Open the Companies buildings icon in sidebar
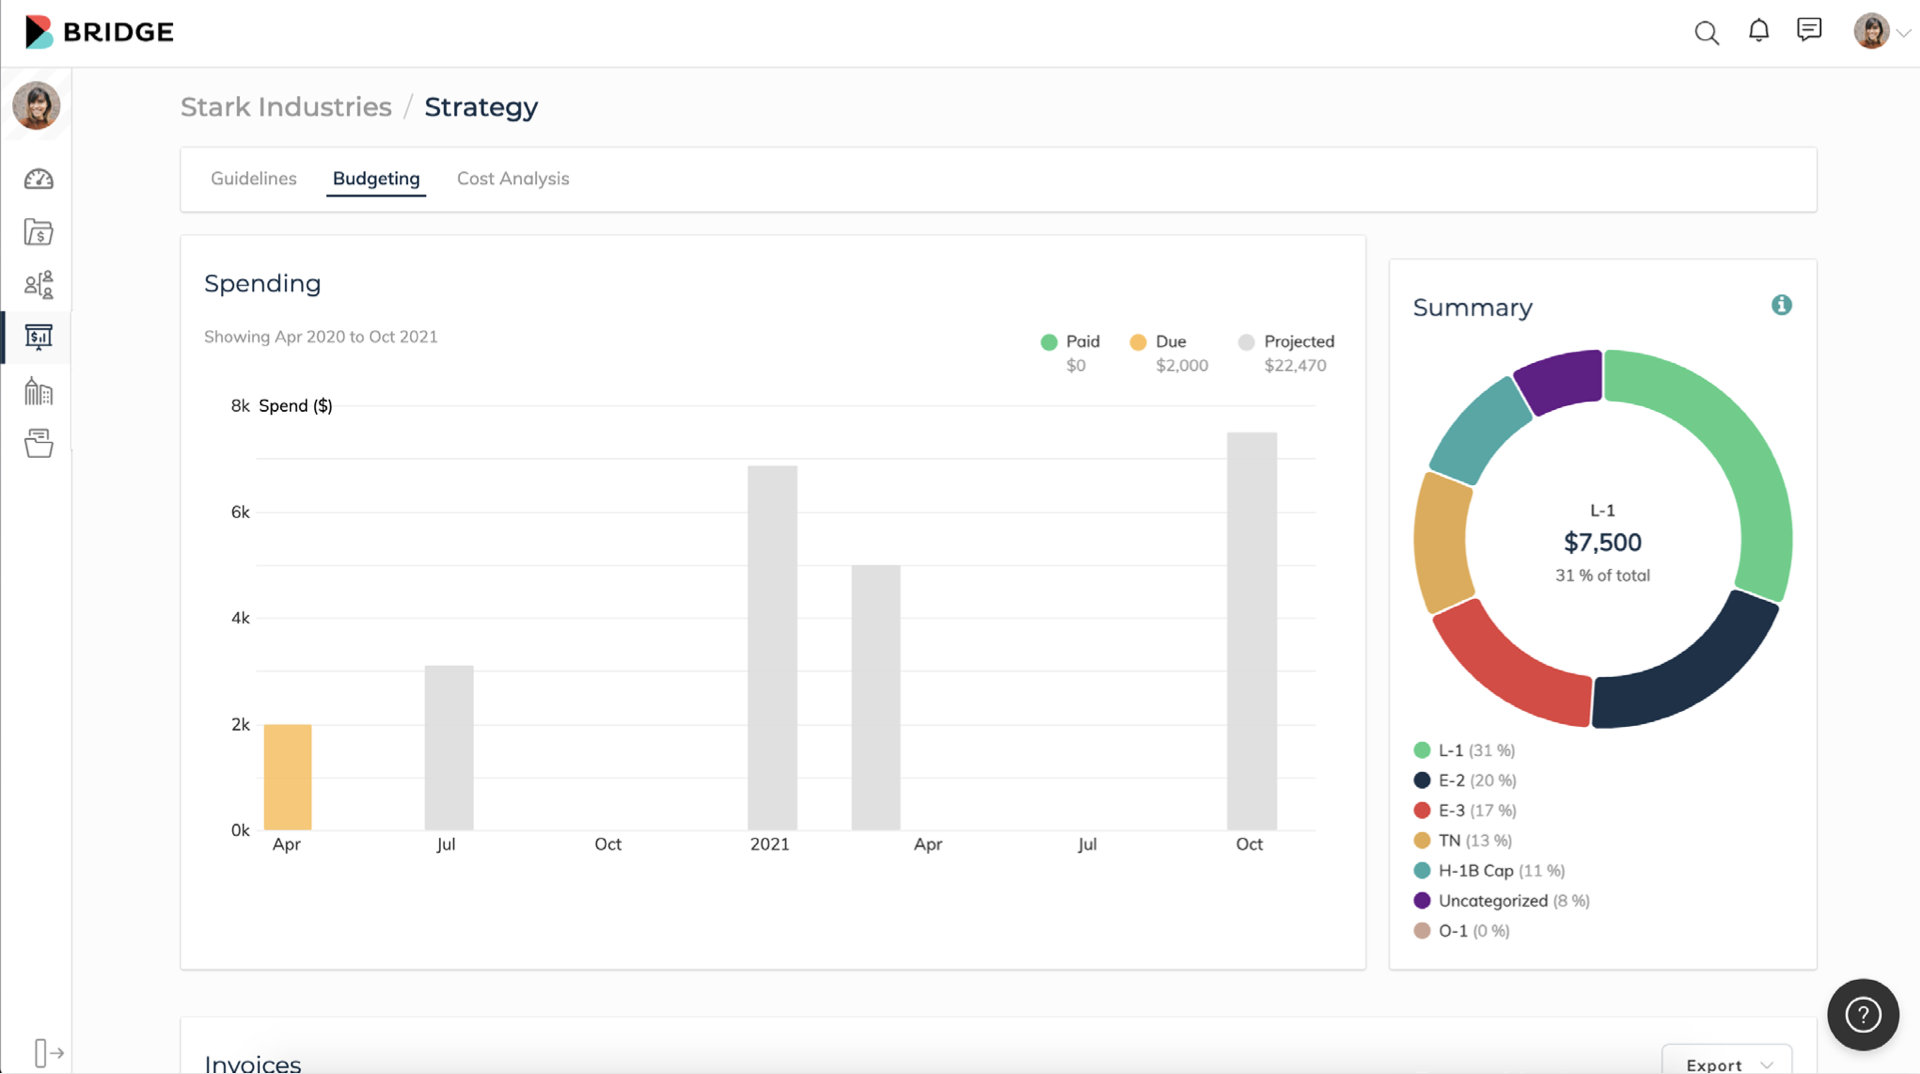 tap(37, 391)
